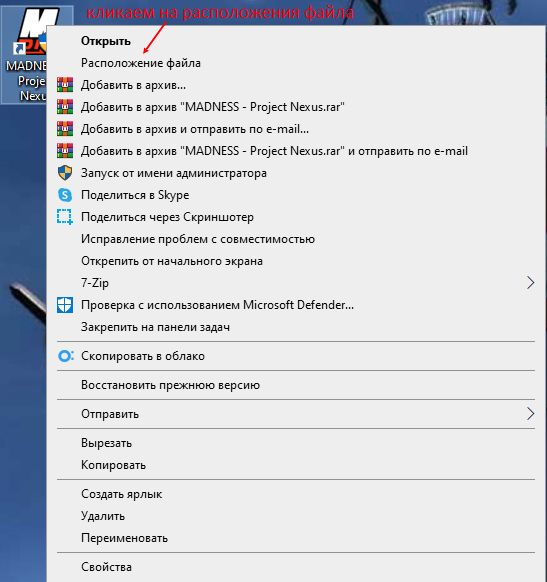Select 'Добавить в архив "MADNESS - Project Nexus.rar" и отправить по e-mail'

[296, 151]
